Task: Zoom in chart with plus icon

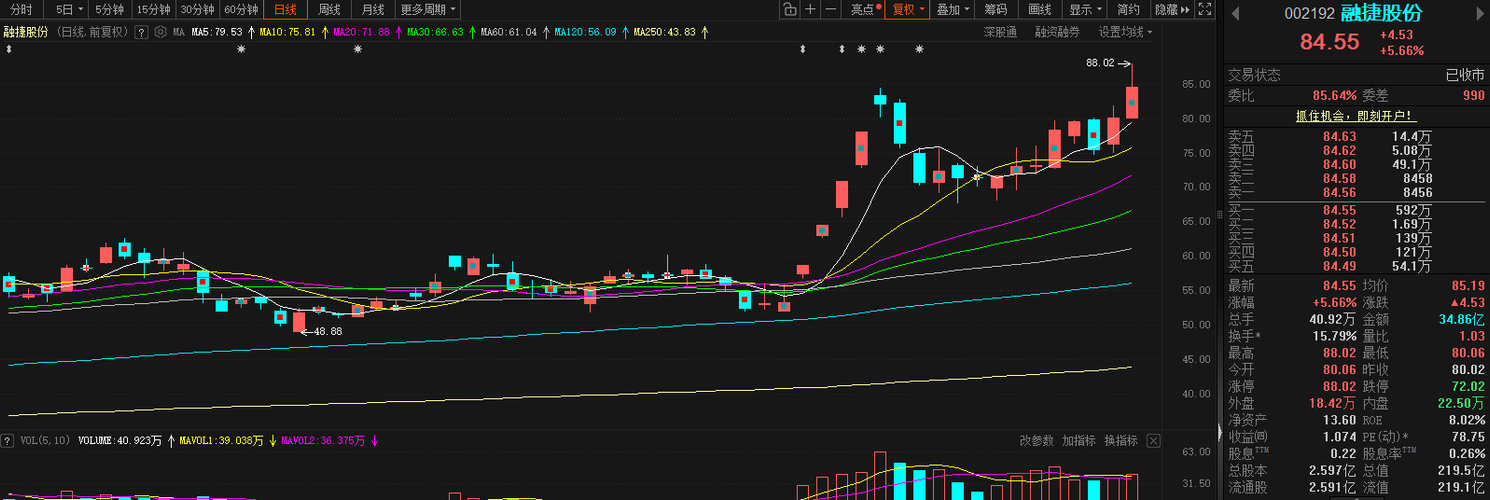Action: pos(810,10)
